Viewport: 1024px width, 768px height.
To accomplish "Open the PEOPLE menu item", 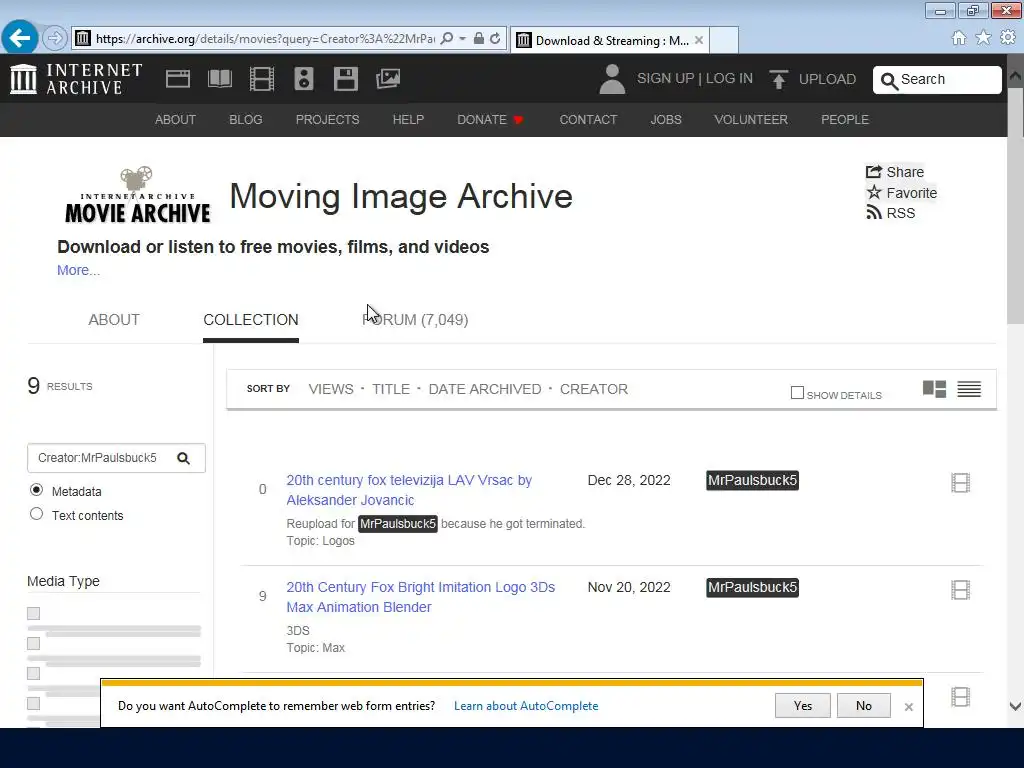I will (844, 120).
